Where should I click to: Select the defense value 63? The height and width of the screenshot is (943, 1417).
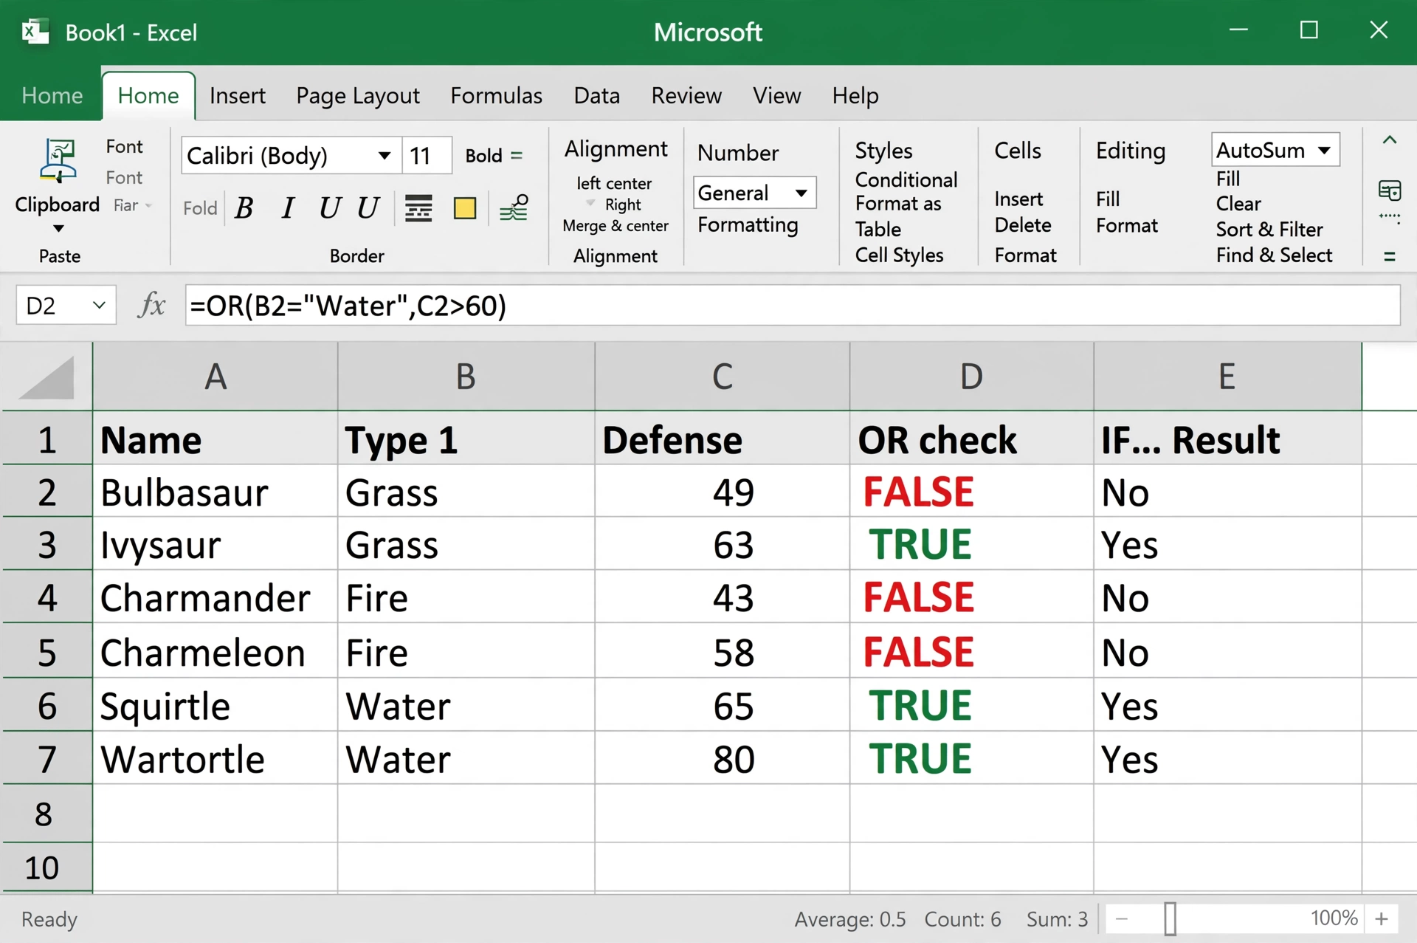coord(722,545)
